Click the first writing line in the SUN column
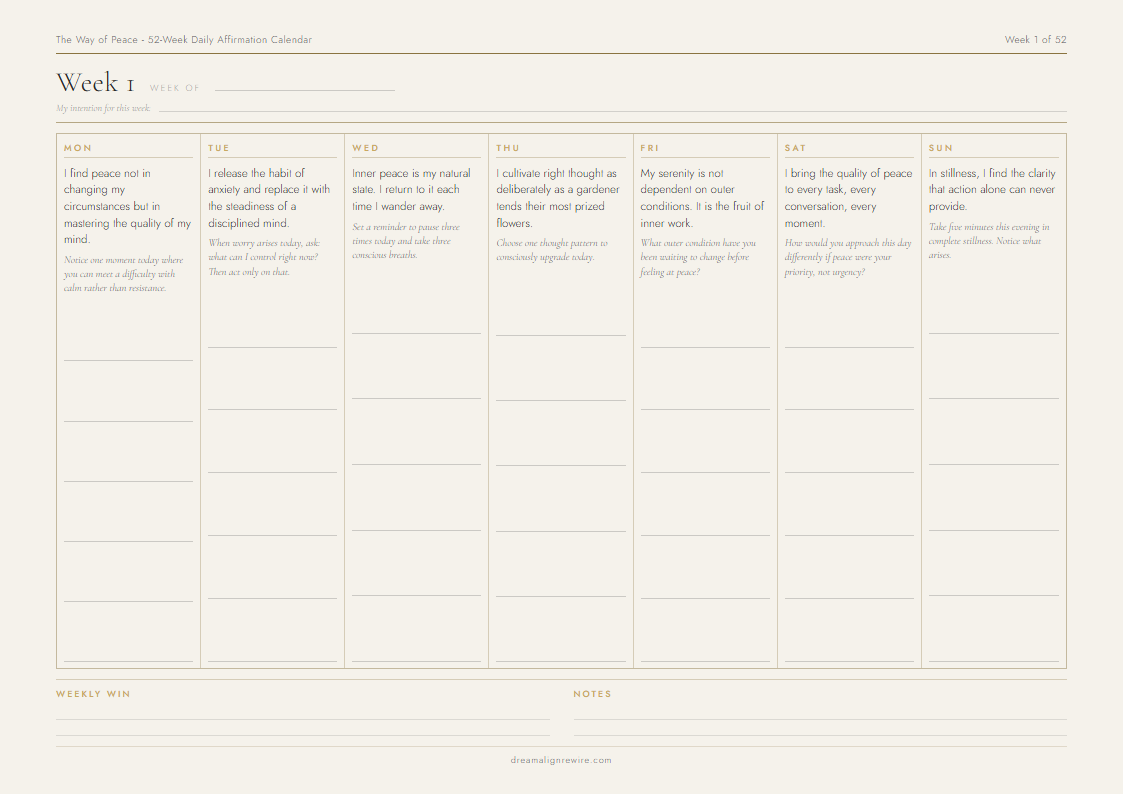Viewport: 1123px width, 794px height. [993, 333]
